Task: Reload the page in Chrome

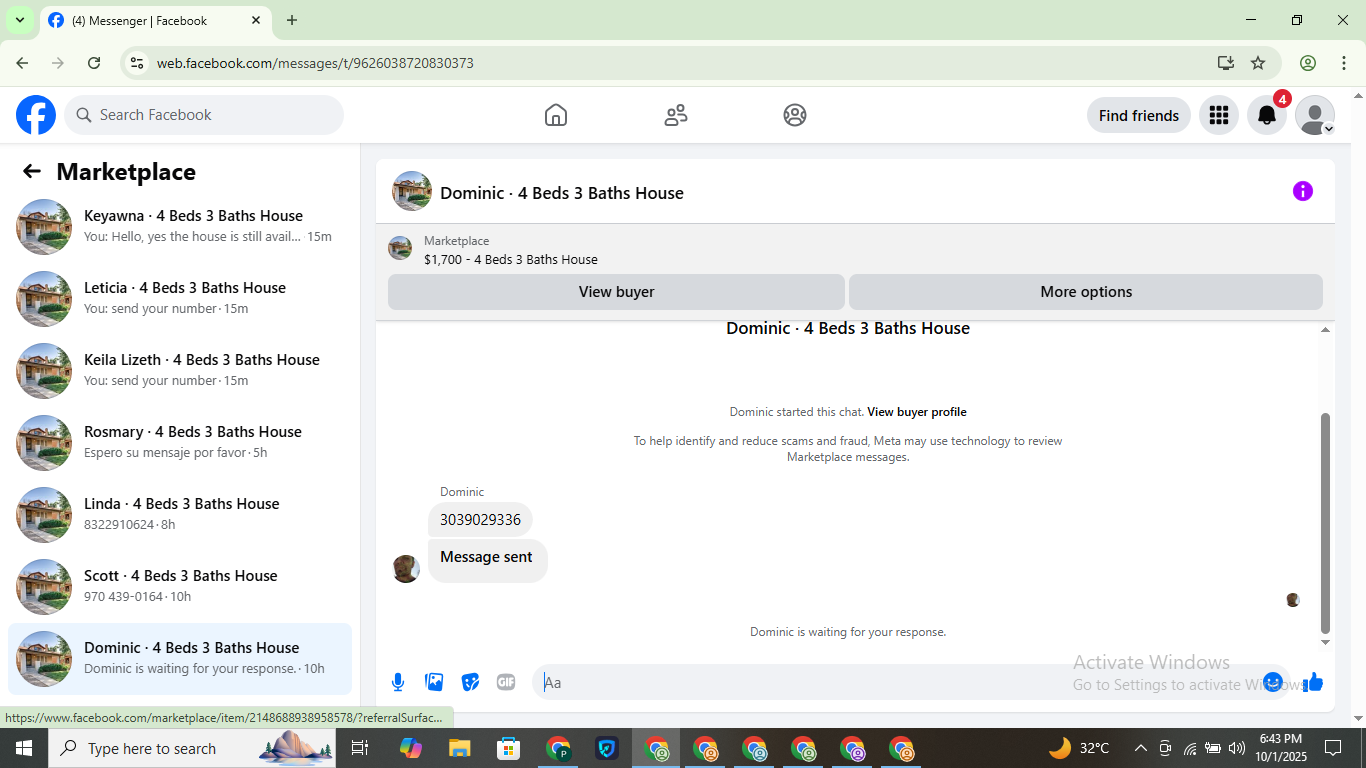Action: (x=94, y=63)
